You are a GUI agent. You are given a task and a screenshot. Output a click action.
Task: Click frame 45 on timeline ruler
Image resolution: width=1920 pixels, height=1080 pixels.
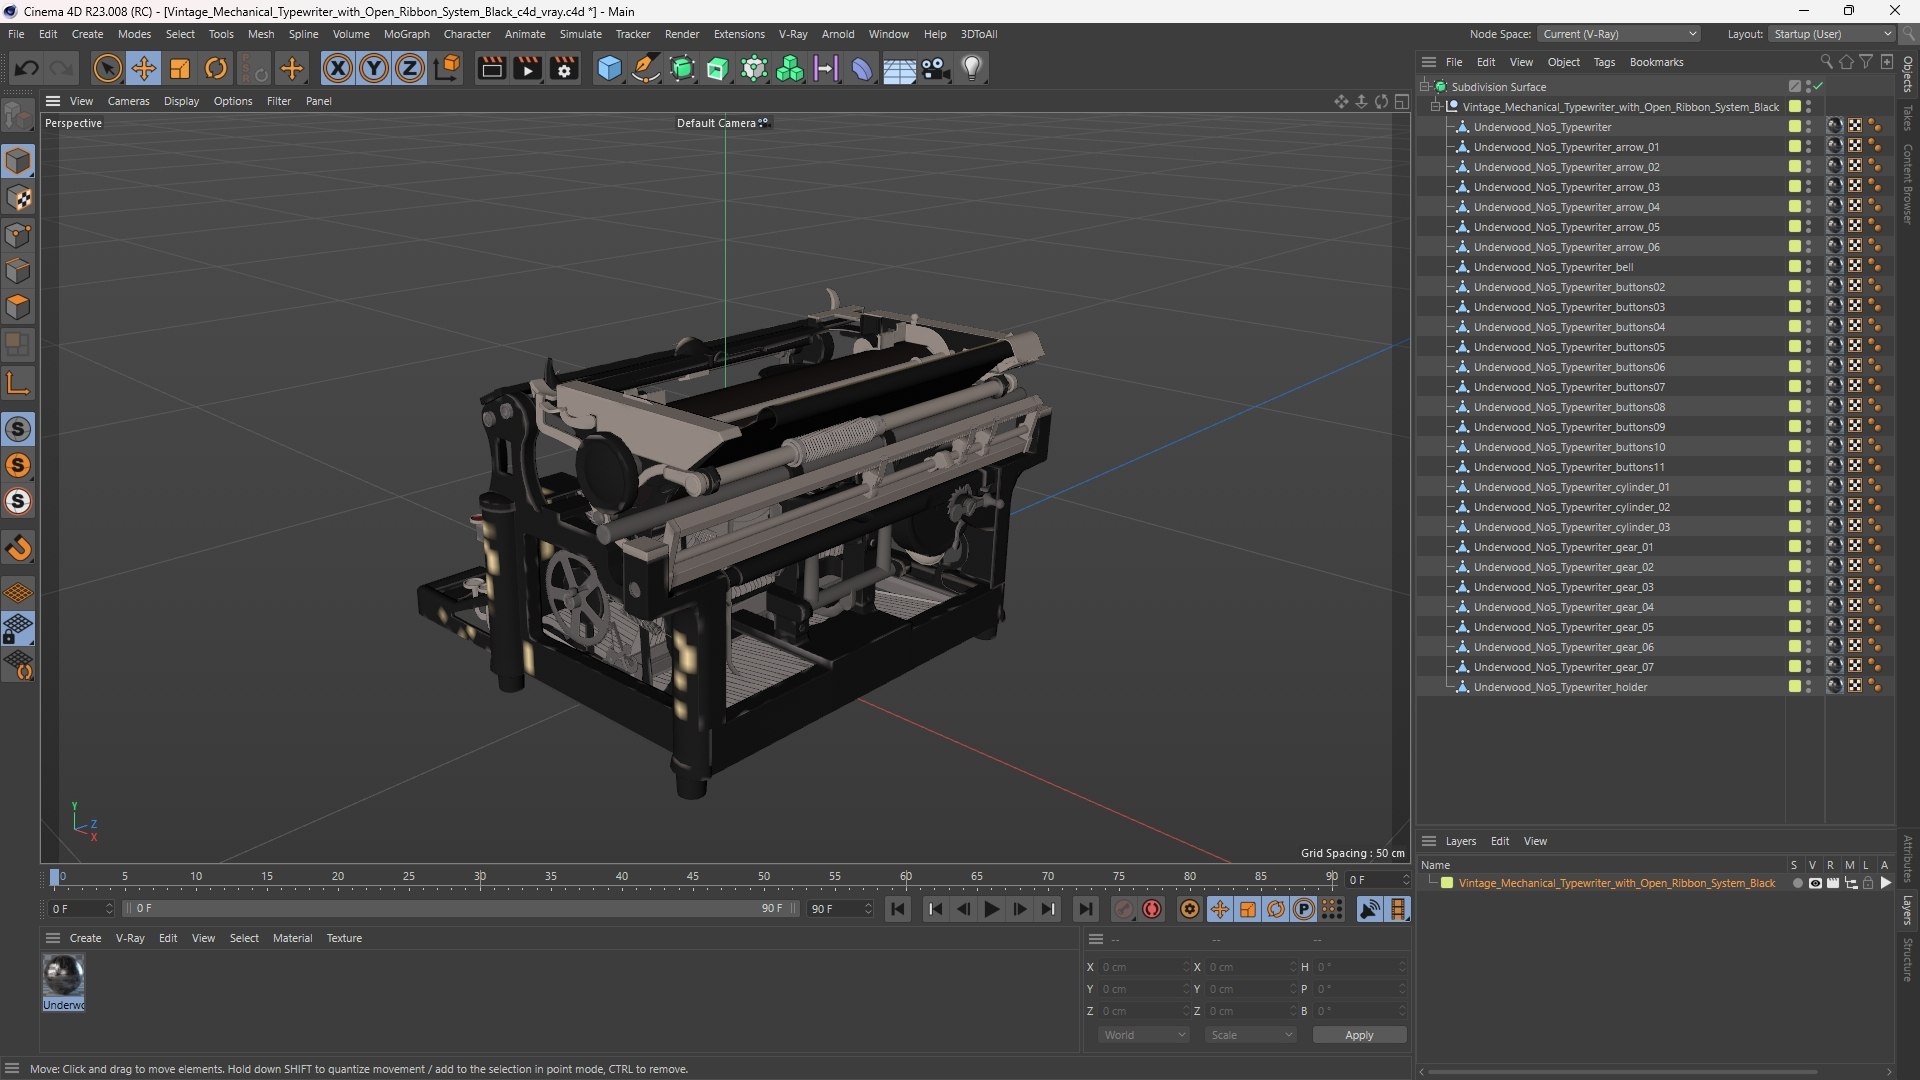tap(693, 877)
